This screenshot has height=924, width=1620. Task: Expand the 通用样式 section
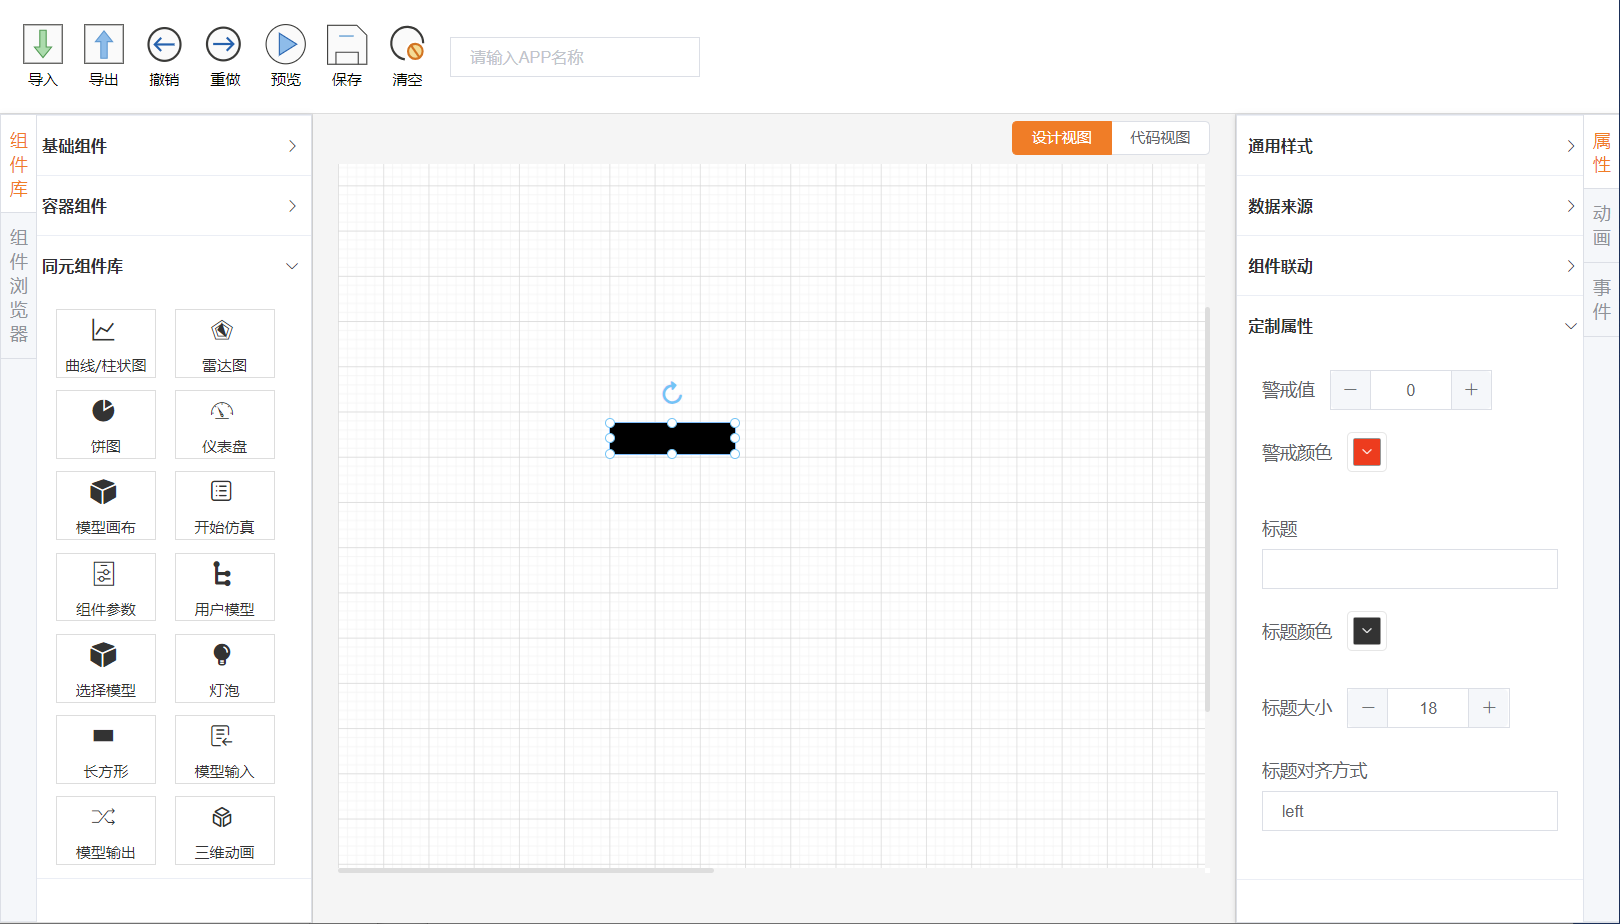(x=1410, y=146)
